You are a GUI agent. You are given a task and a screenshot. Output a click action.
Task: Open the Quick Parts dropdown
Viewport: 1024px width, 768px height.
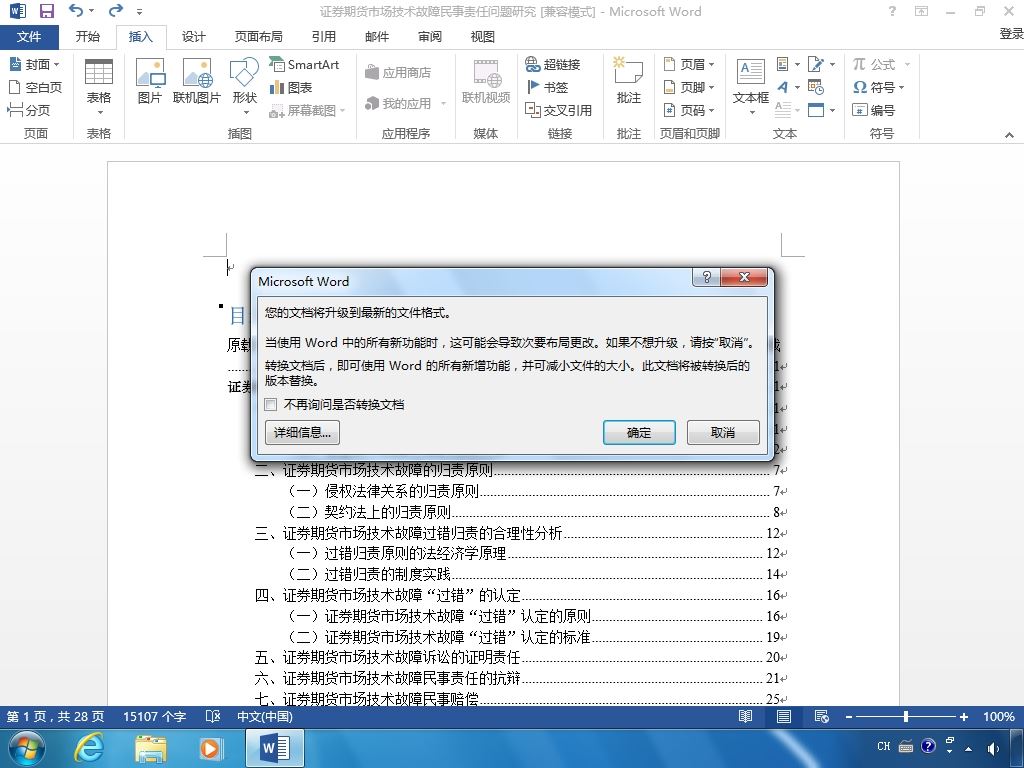pyautogui.click(x=788, y=64)
